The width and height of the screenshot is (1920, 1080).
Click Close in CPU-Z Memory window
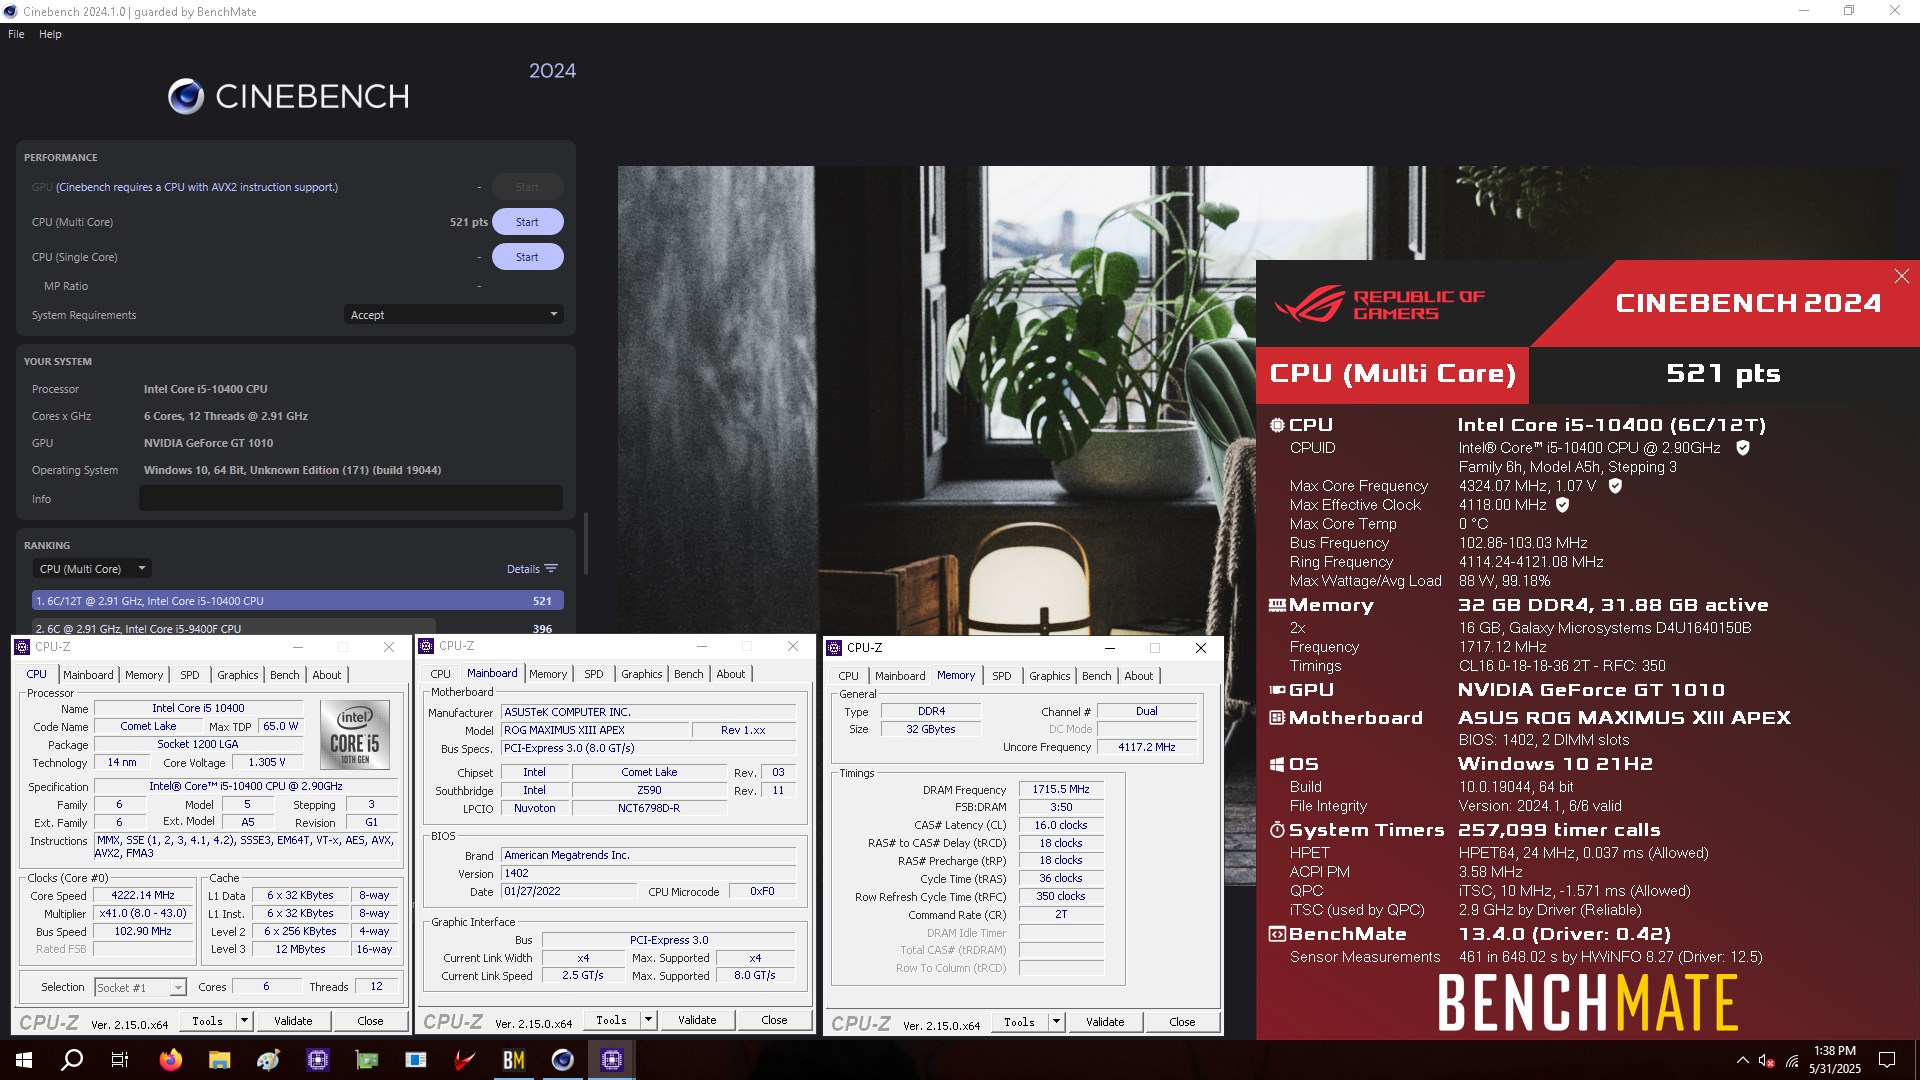(1182, 1022)
